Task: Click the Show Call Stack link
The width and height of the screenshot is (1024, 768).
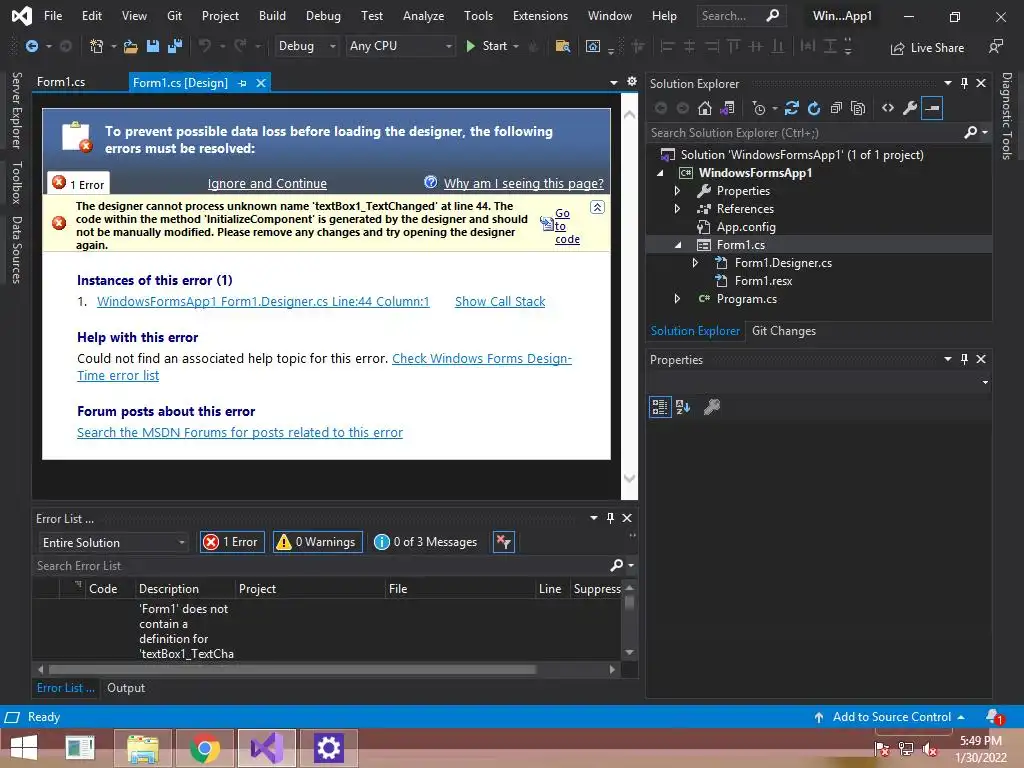Action: [500, 301]
